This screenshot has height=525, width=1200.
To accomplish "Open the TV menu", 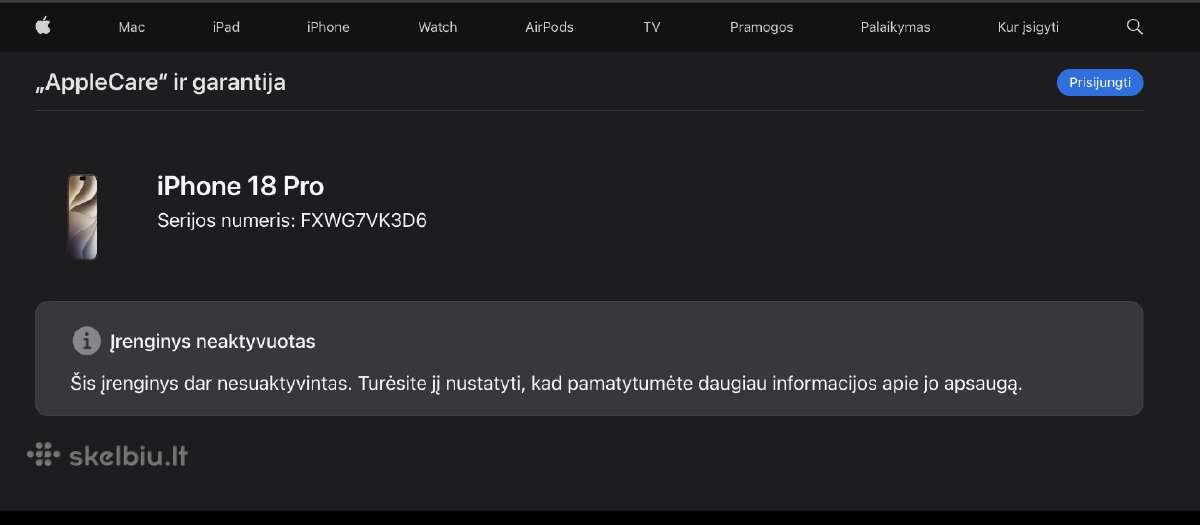I will pos(652,27).
